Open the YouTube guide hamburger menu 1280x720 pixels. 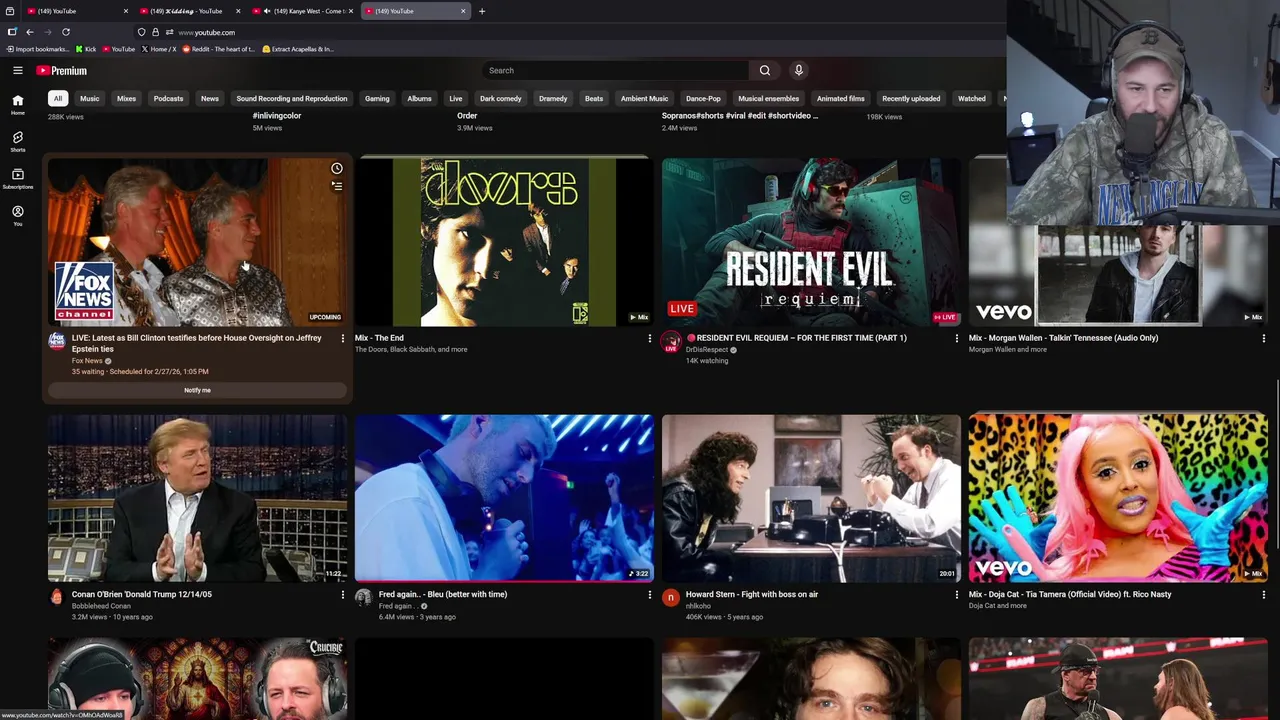pyautogui.click(x=17, y=70)
